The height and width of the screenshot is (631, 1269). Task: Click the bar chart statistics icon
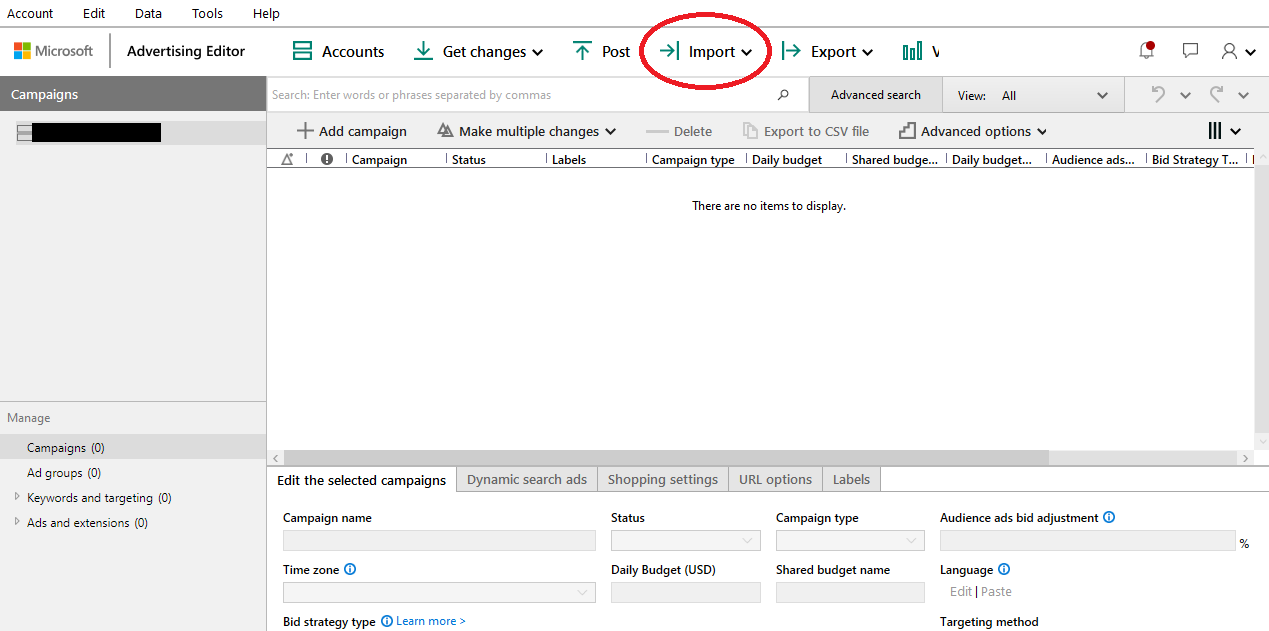pos(912,51)
